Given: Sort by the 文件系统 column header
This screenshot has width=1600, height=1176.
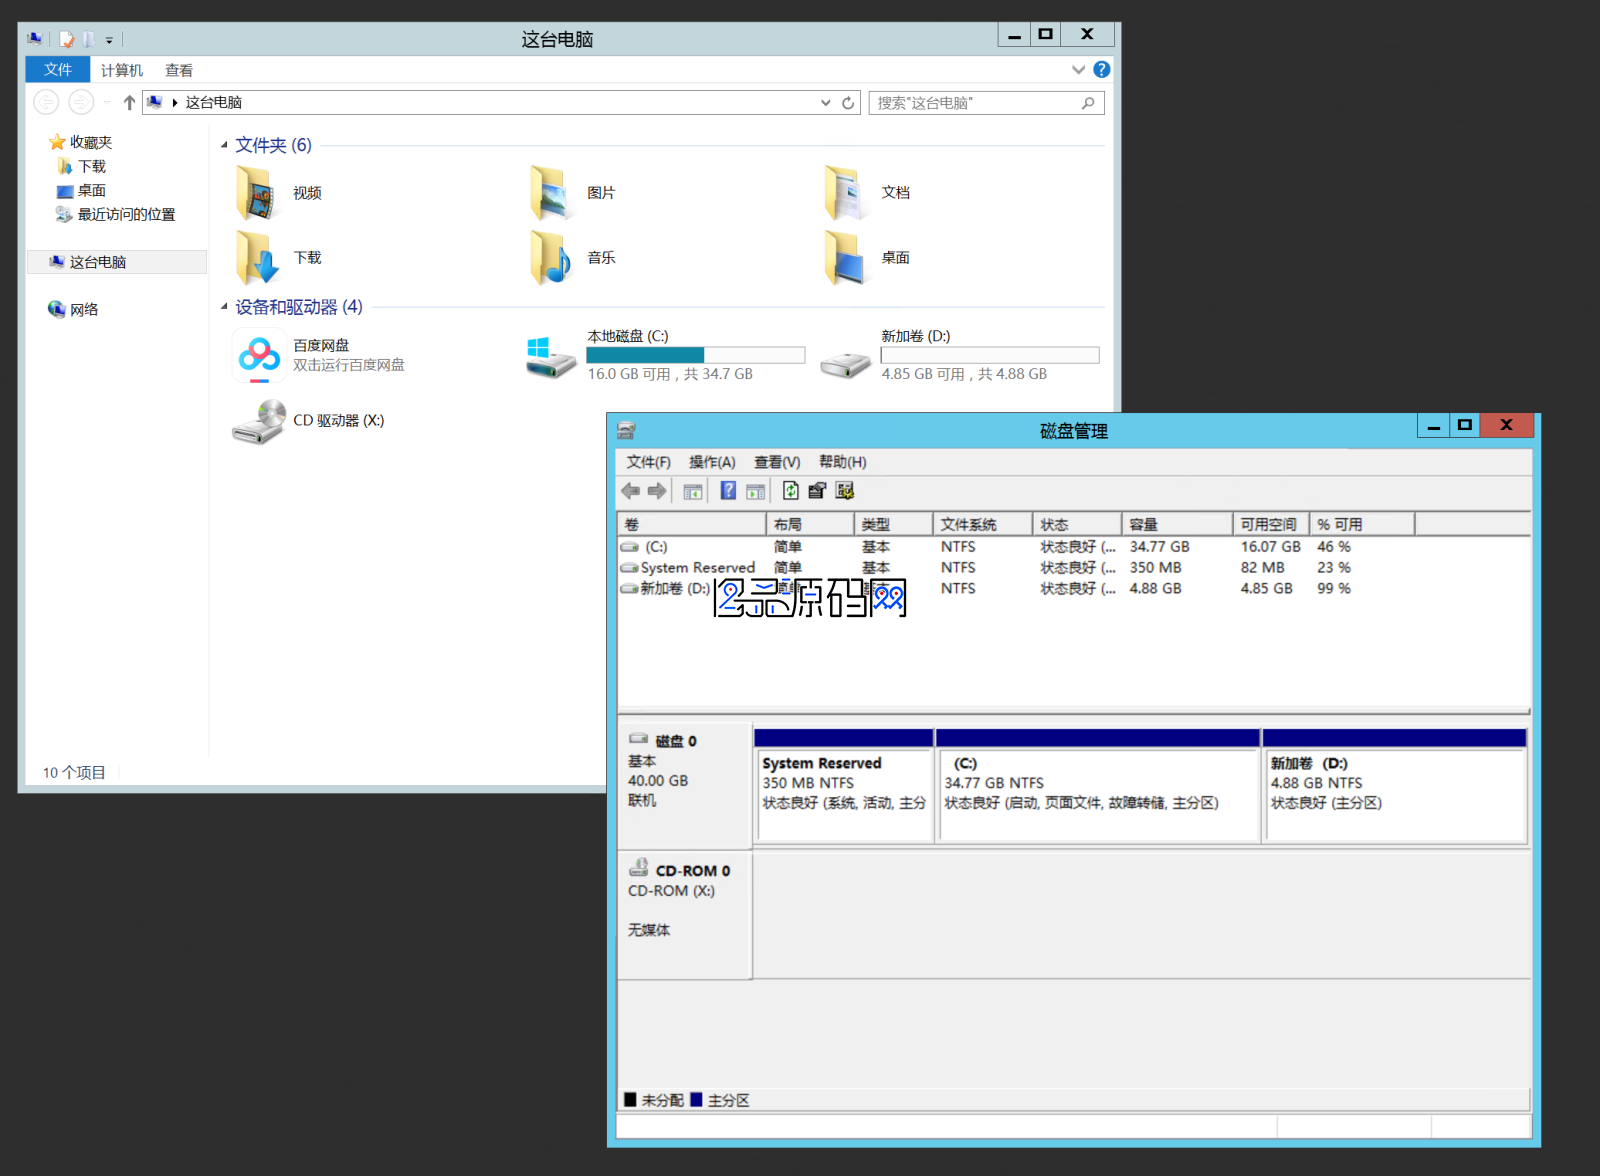Looking at the screenshot, I should (x=983, y=524).
